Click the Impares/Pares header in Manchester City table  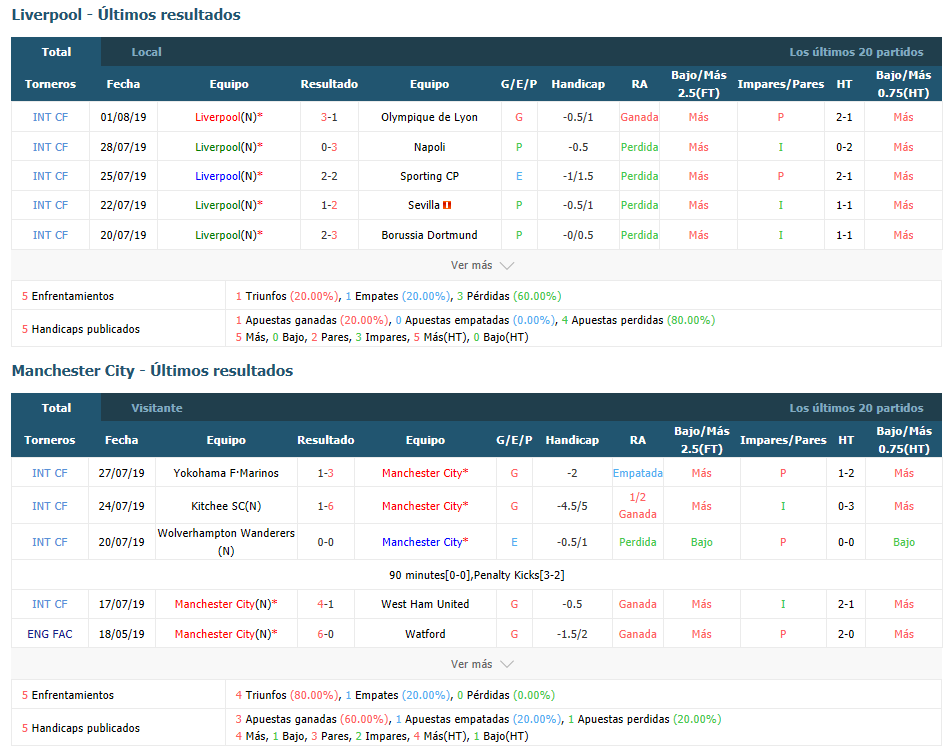pyautogui.click(x=783, y=440)
